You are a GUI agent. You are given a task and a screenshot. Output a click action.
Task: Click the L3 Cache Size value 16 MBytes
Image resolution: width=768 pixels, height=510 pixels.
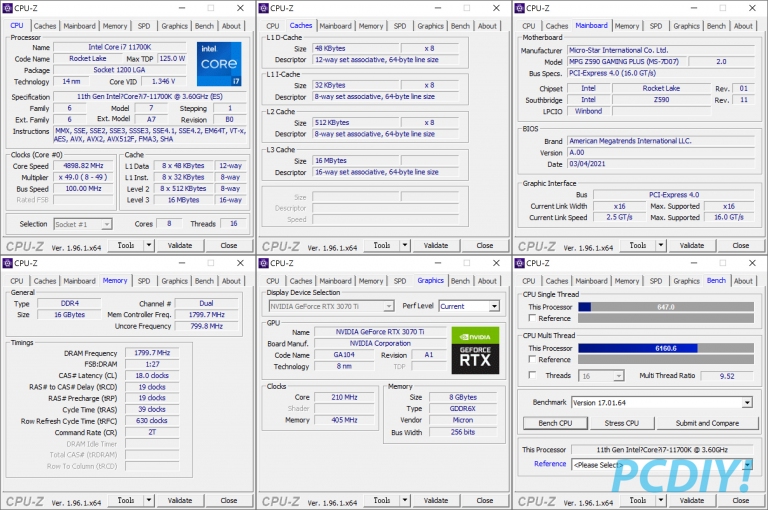point(356,161)
